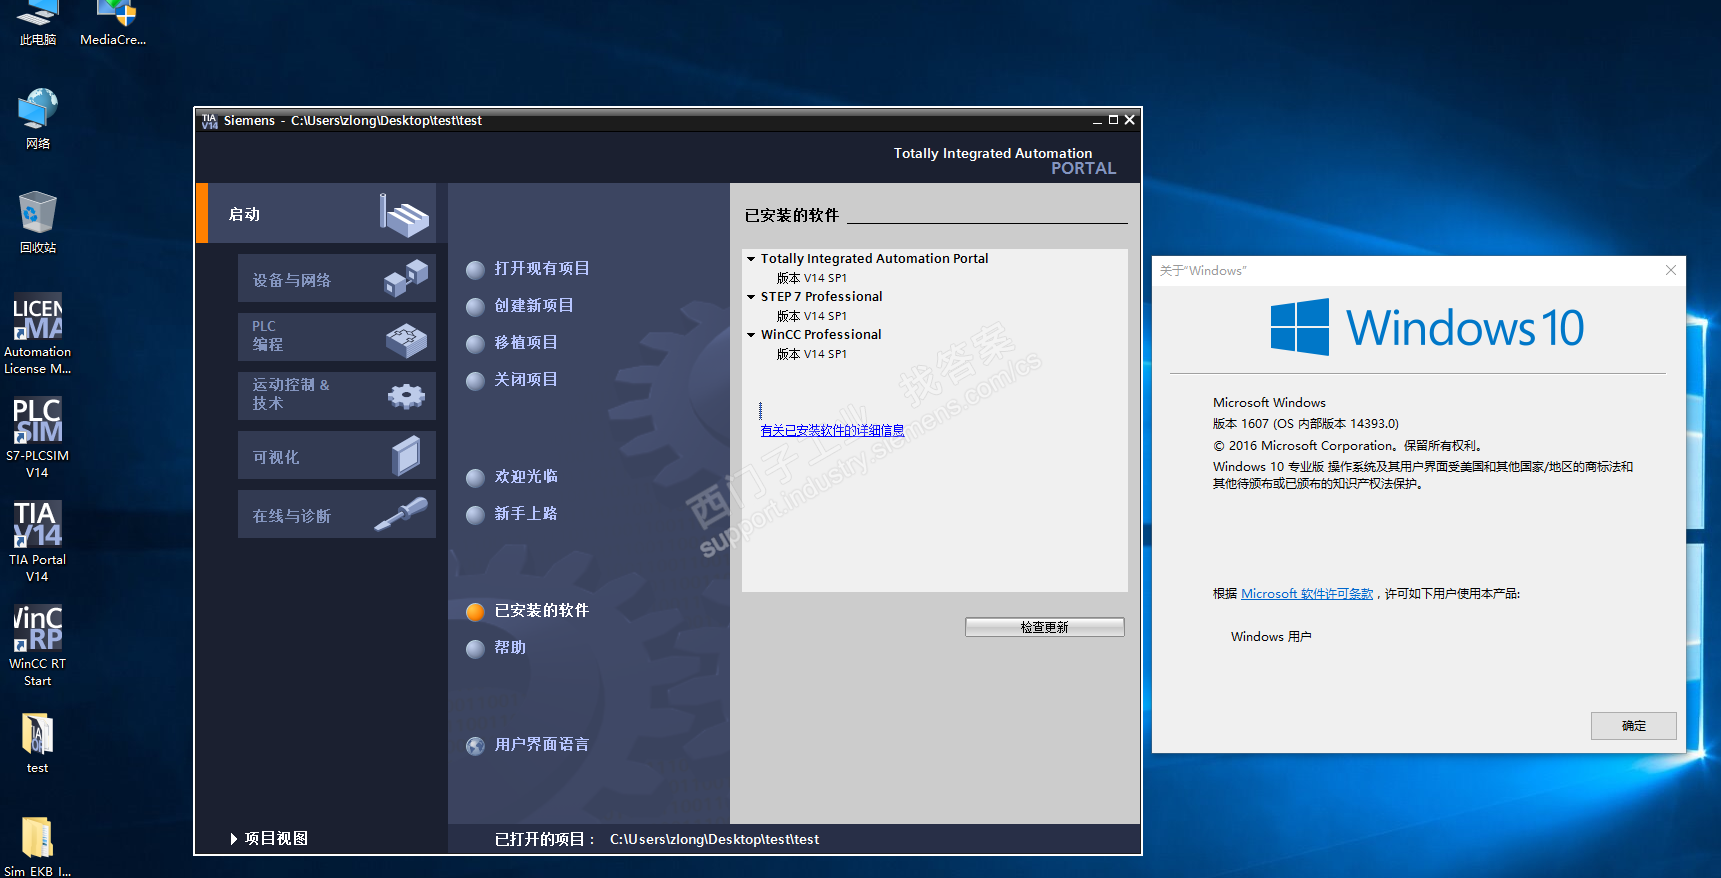The height and width of the screenshot is (878, 1721).
Task: Click the STEP 7 Professional row text
Action: (x=821, y=297)
